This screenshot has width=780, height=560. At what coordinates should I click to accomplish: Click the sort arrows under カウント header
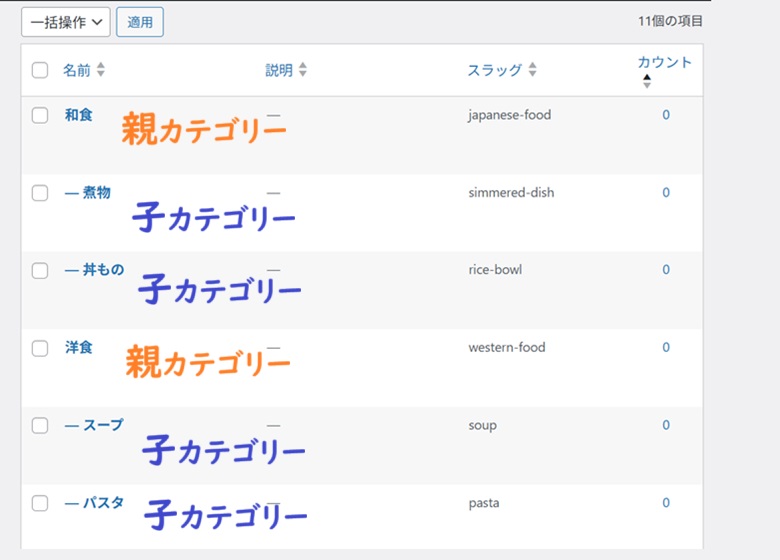(x=647, y=81)
